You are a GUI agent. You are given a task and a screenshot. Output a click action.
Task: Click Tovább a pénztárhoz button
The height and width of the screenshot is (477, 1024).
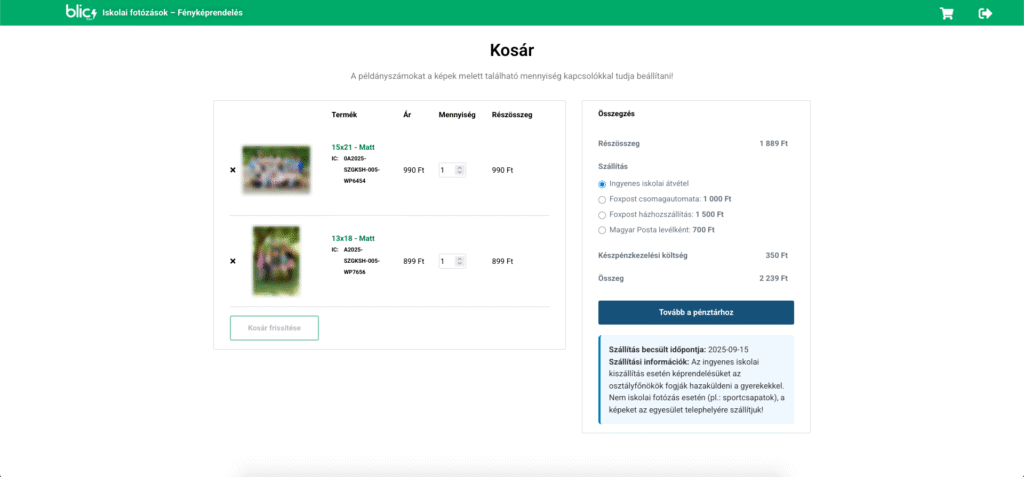click(695, 312)
